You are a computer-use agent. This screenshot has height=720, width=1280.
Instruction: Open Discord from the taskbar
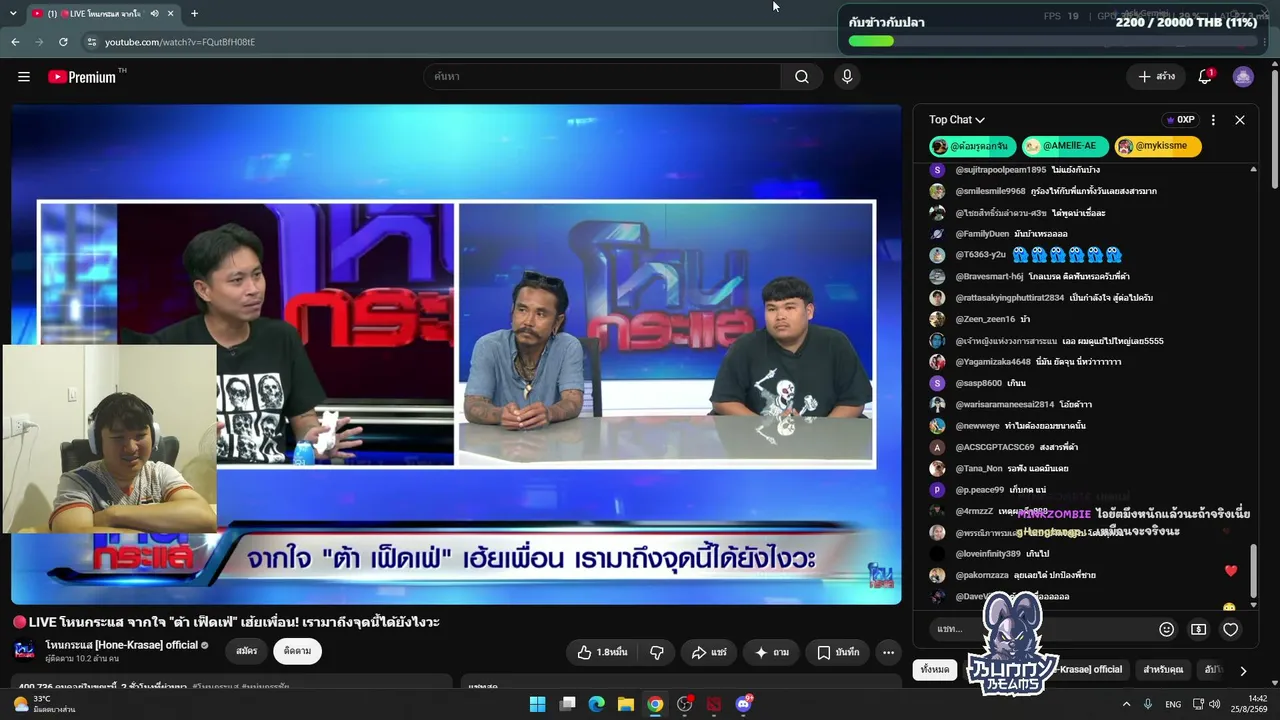[x=743, y=704]
